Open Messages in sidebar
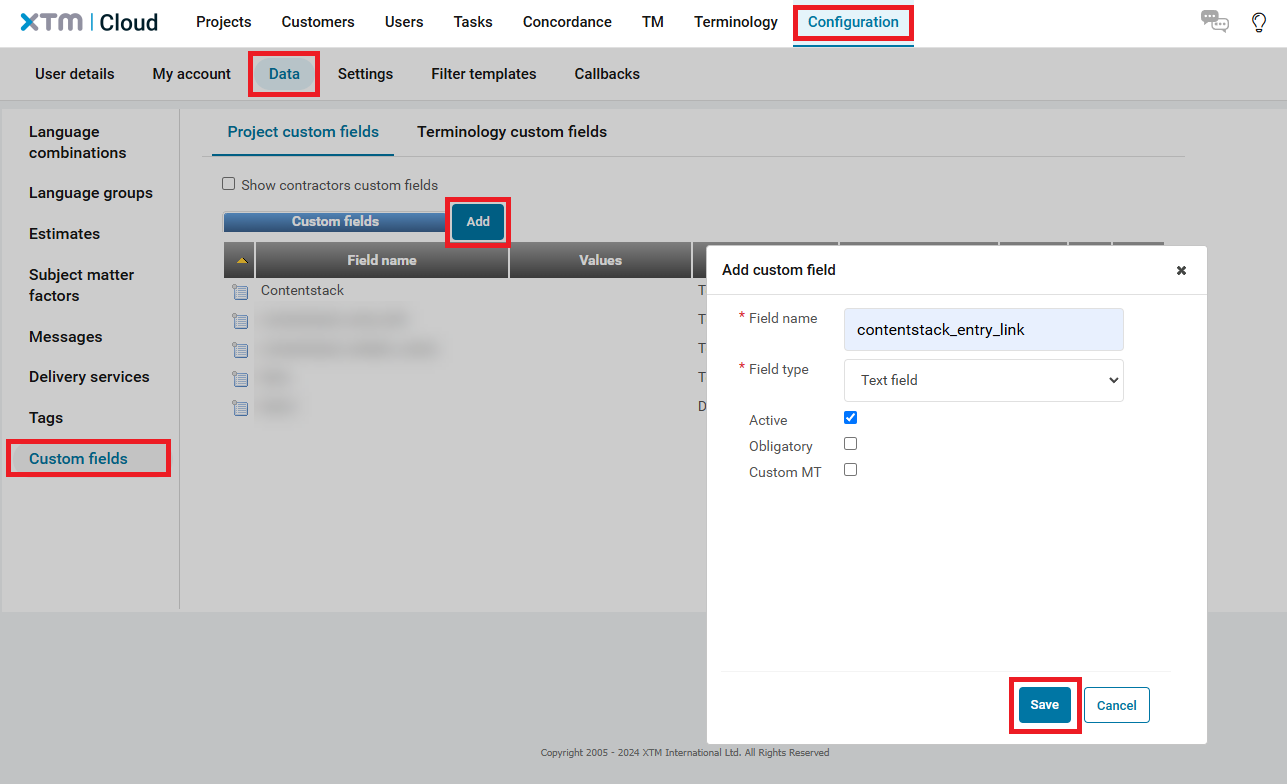Image resolution: width=1287 pixels, height=784 pixels. [x=66, y=337]
